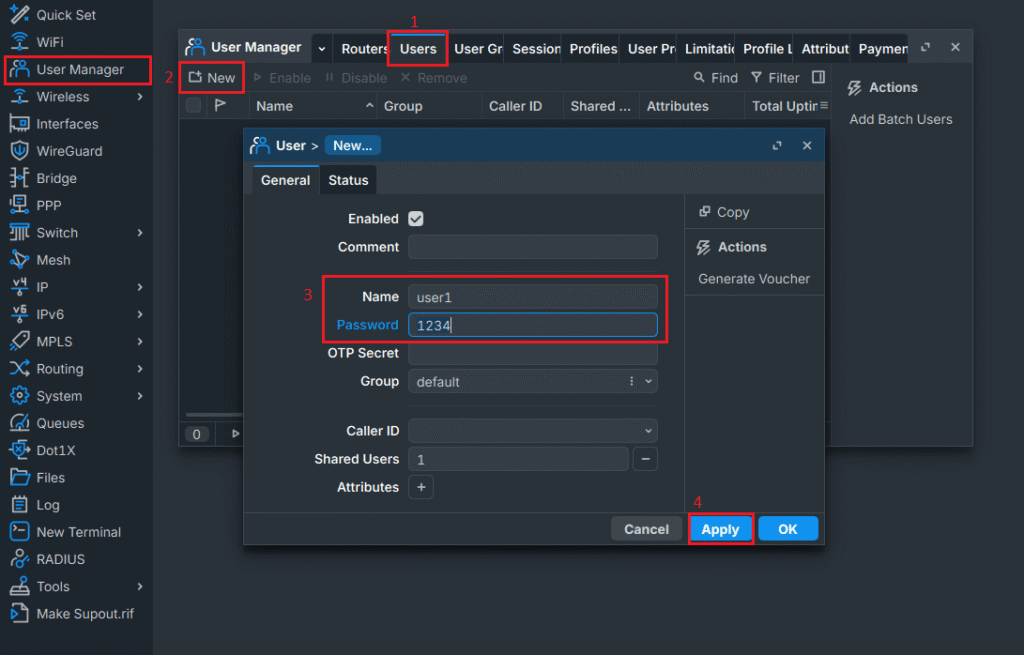Viewport: 1024px width, 655px height.
Task: Open the Filter tool in users list
Action: (775, 78)
